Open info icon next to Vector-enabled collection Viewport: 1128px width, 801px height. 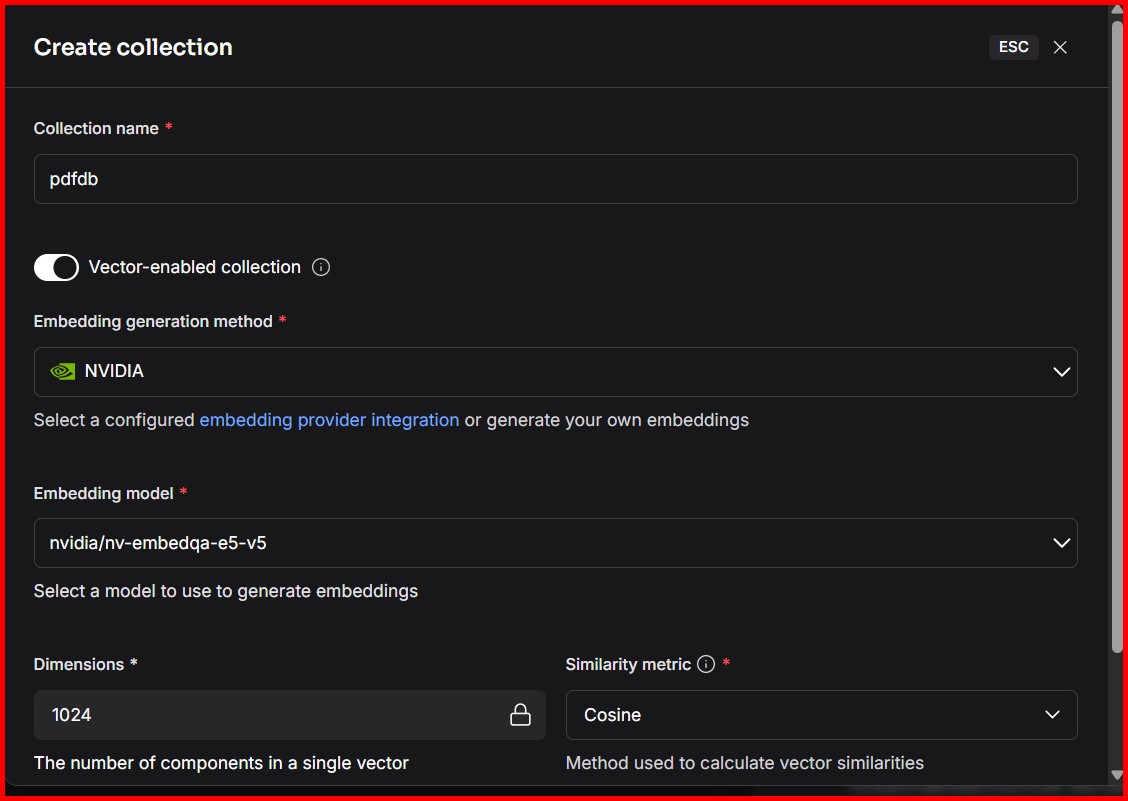(x=321, y=268)
